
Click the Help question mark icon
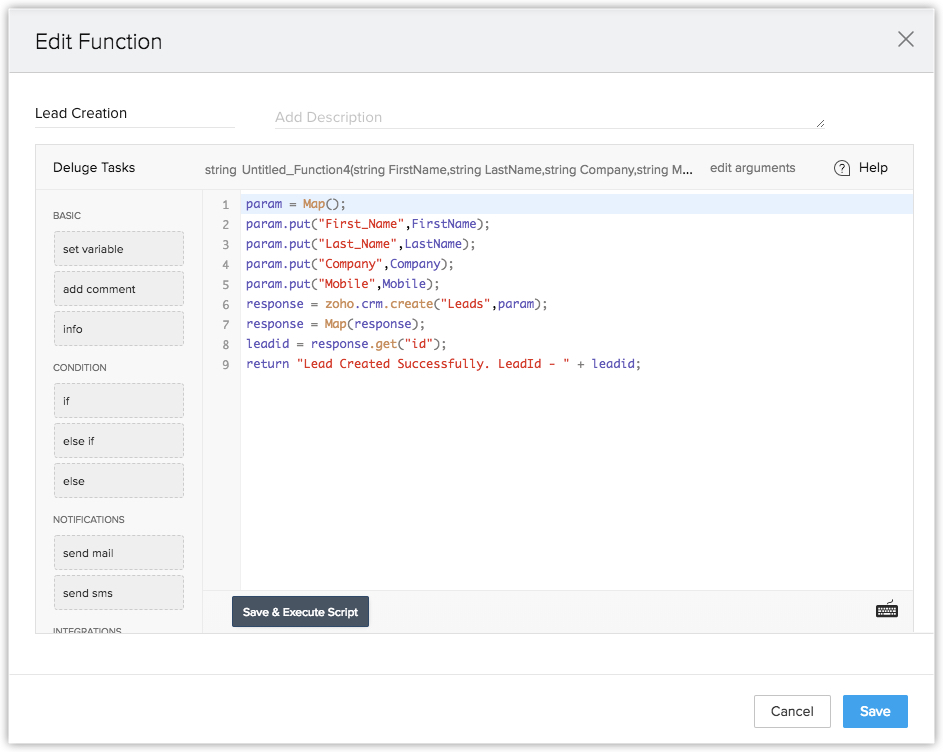click(842, 168)
